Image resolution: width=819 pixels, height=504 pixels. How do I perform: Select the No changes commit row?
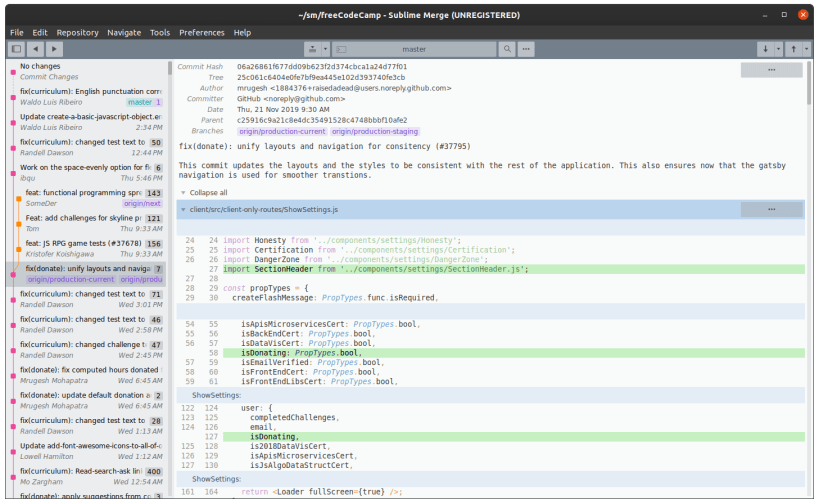[x=88, y=72]
